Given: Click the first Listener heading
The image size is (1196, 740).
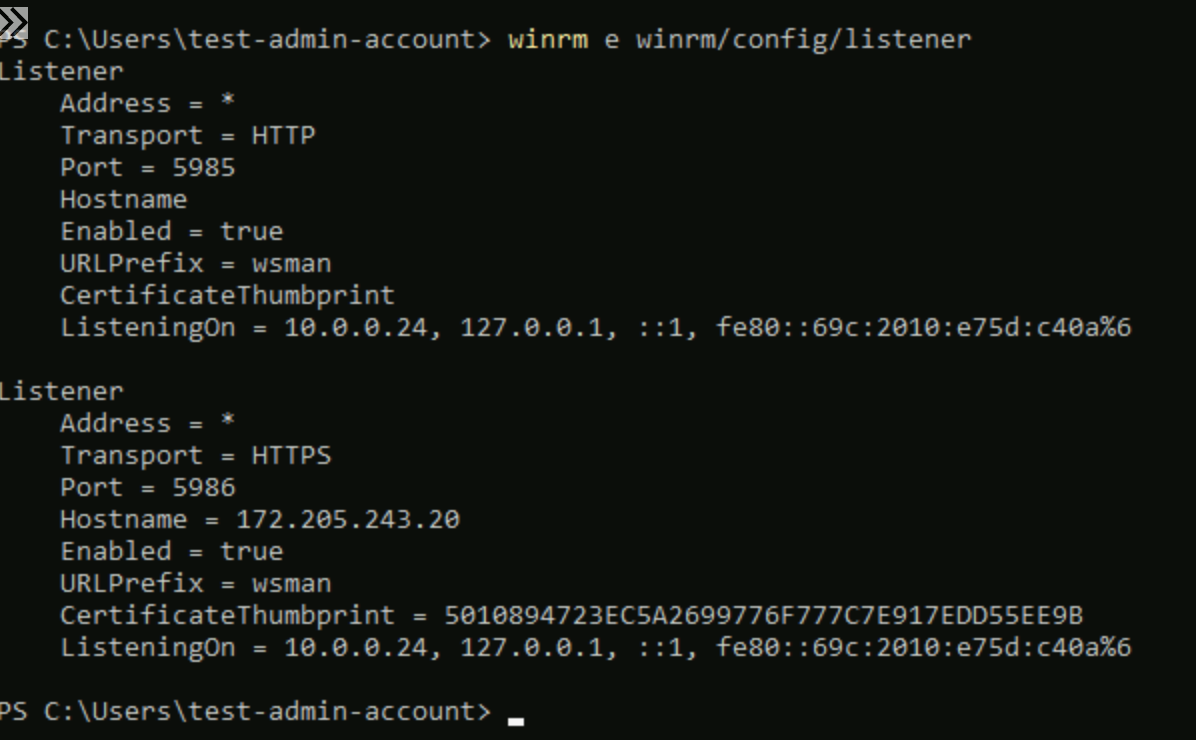Looking at the screenshot, I should tap(62, 72).
